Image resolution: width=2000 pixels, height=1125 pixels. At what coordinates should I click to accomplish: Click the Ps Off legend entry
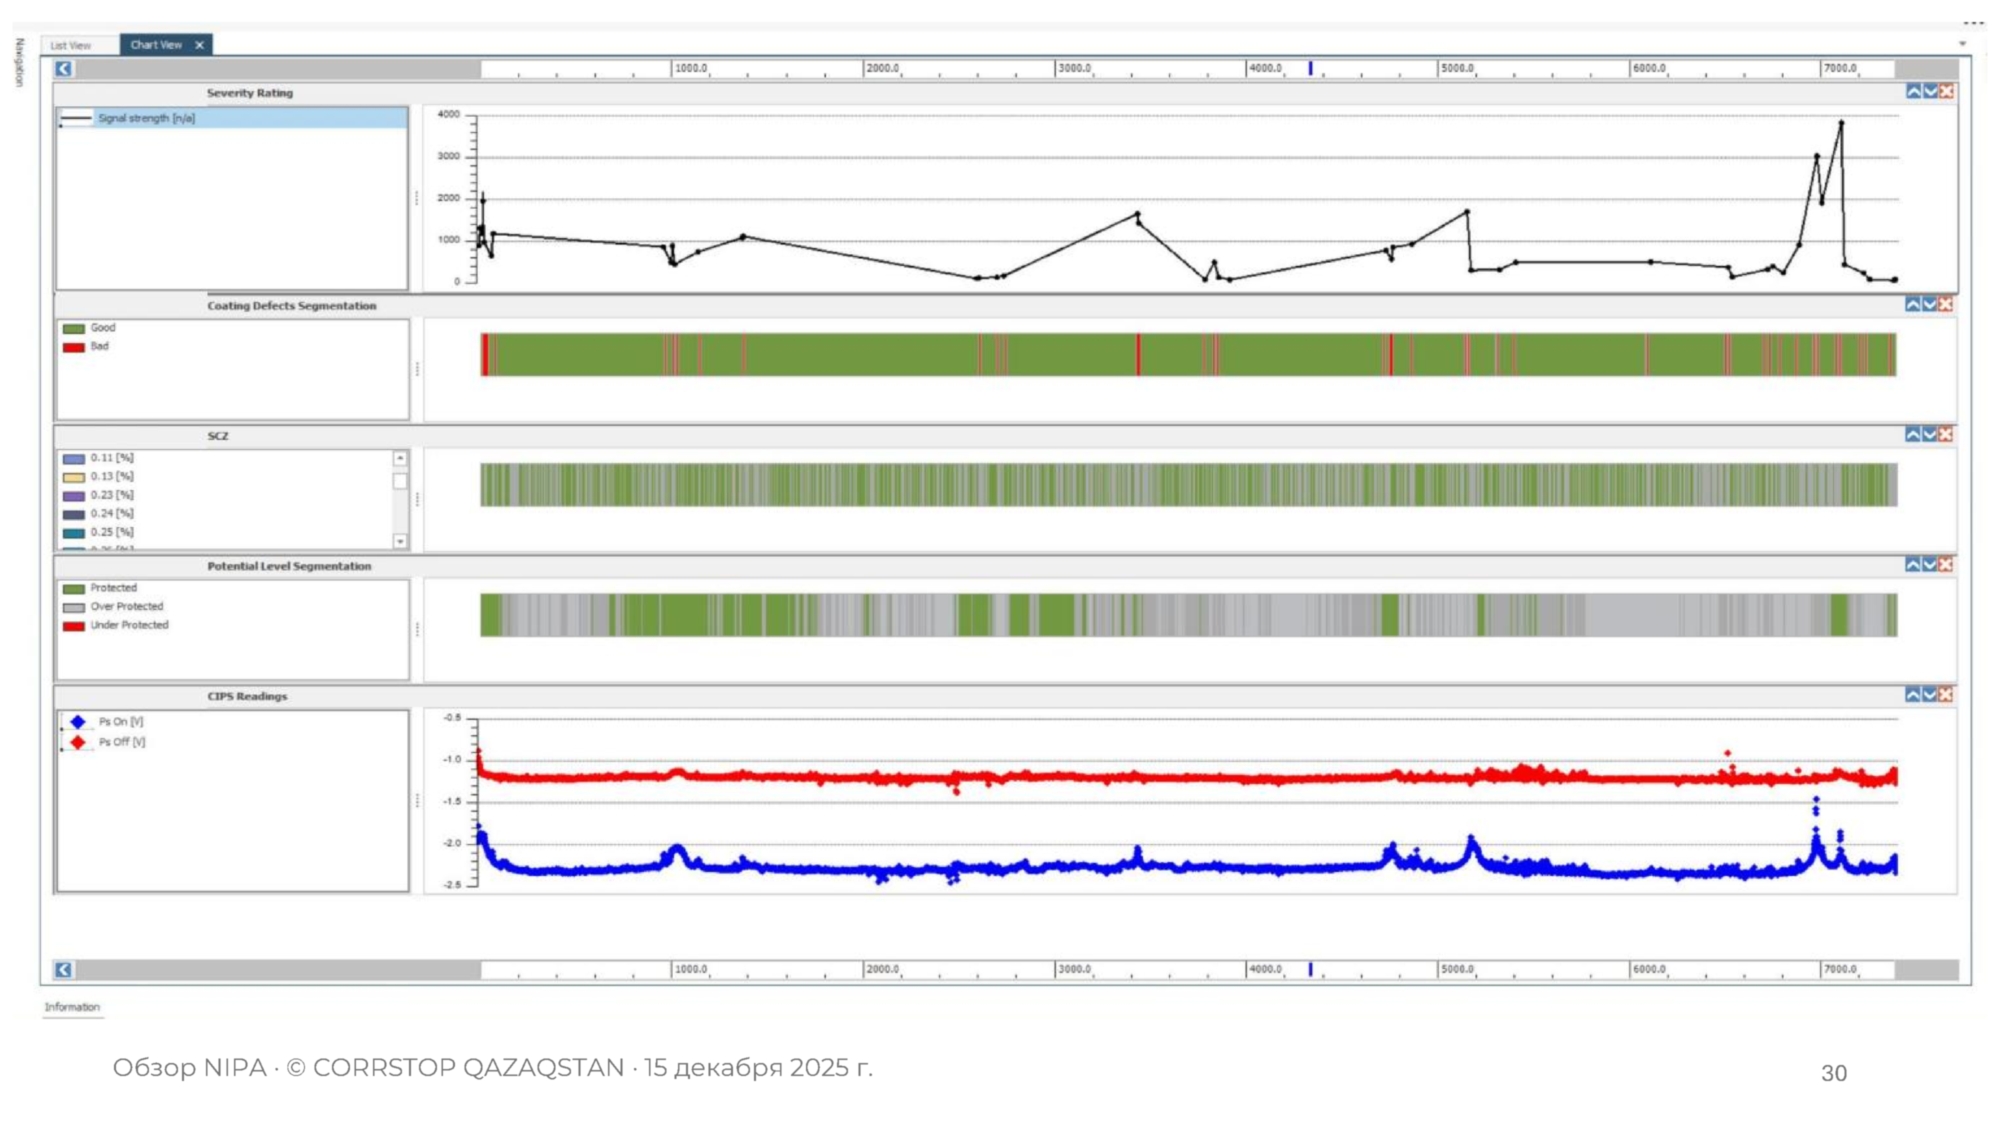click(121, 742)
